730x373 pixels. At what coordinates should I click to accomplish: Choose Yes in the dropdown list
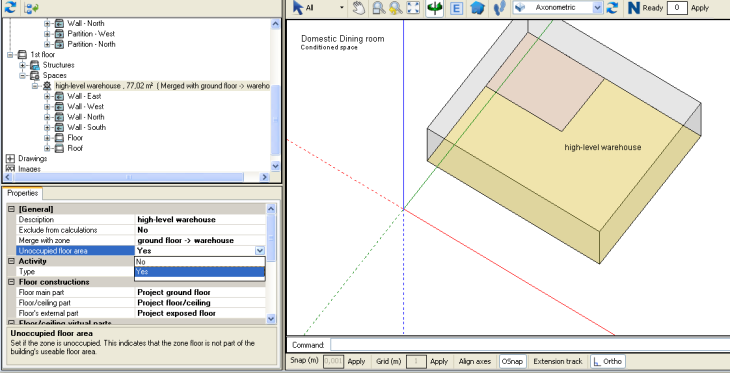[200, 271]
